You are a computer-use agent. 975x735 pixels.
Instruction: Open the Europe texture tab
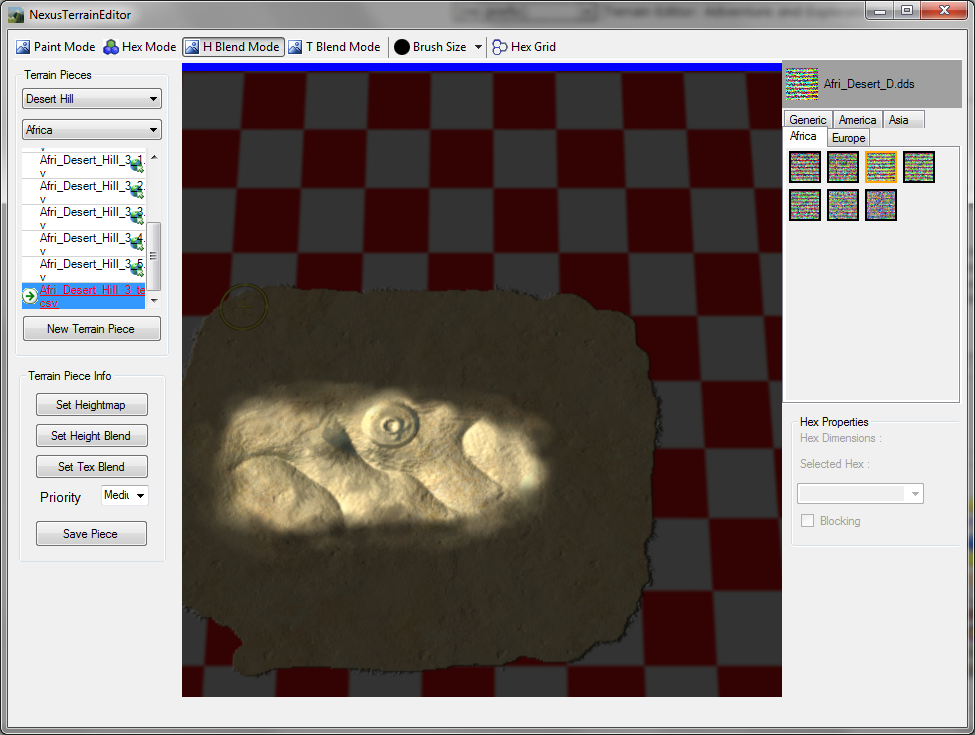(x=849, y=138)
